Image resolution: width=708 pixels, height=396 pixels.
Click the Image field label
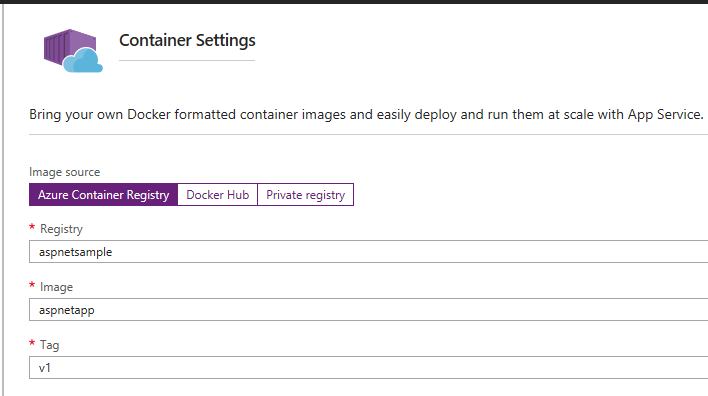coord(56,287)
